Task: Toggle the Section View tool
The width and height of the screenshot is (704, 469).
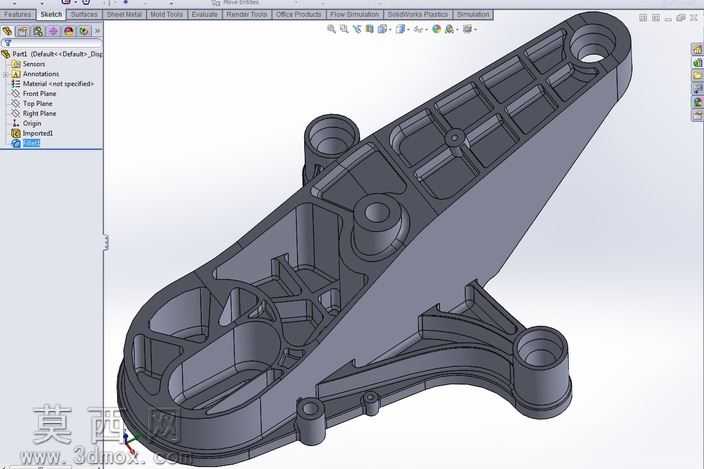Action: point(370,29)
